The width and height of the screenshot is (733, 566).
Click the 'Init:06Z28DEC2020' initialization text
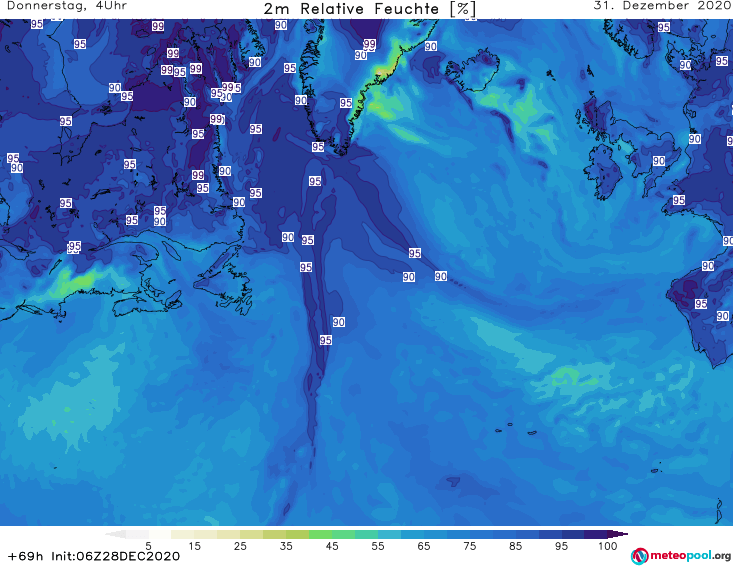click(115, 556)
